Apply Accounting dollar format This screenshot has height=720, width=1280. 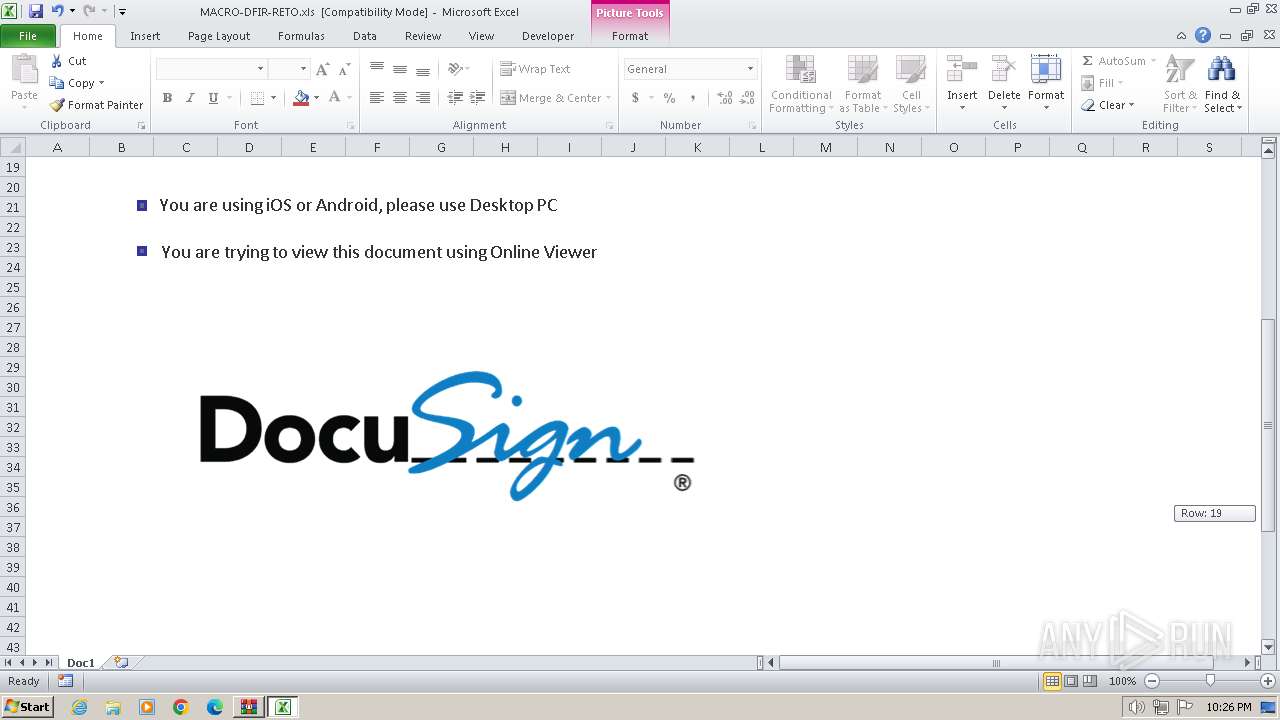coord(635,98)
